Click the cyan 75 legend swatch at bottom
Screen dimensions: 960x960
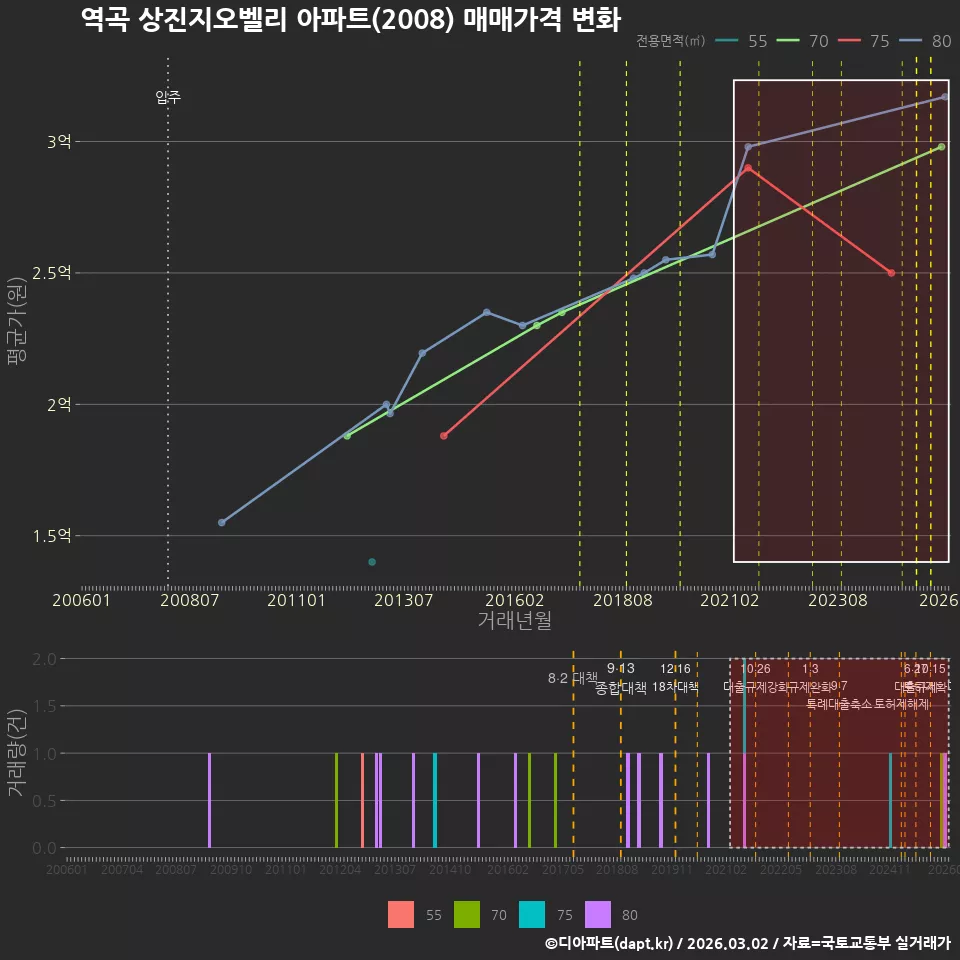tap(532, 914)
